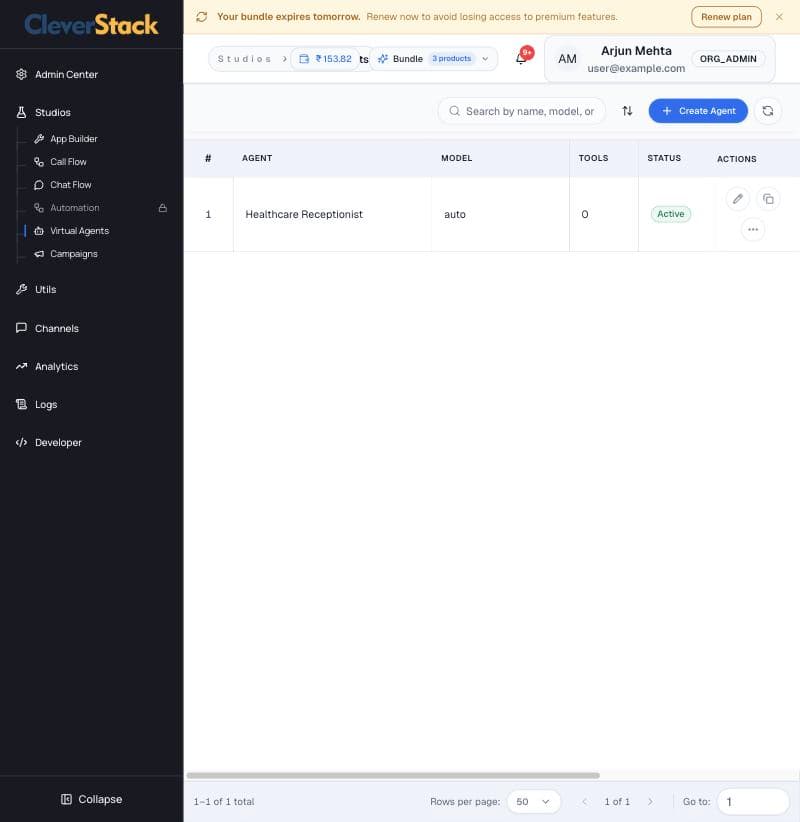800x822 pixels.
Task: Click the CleverStack logo
Action: (x=91, y=25)
